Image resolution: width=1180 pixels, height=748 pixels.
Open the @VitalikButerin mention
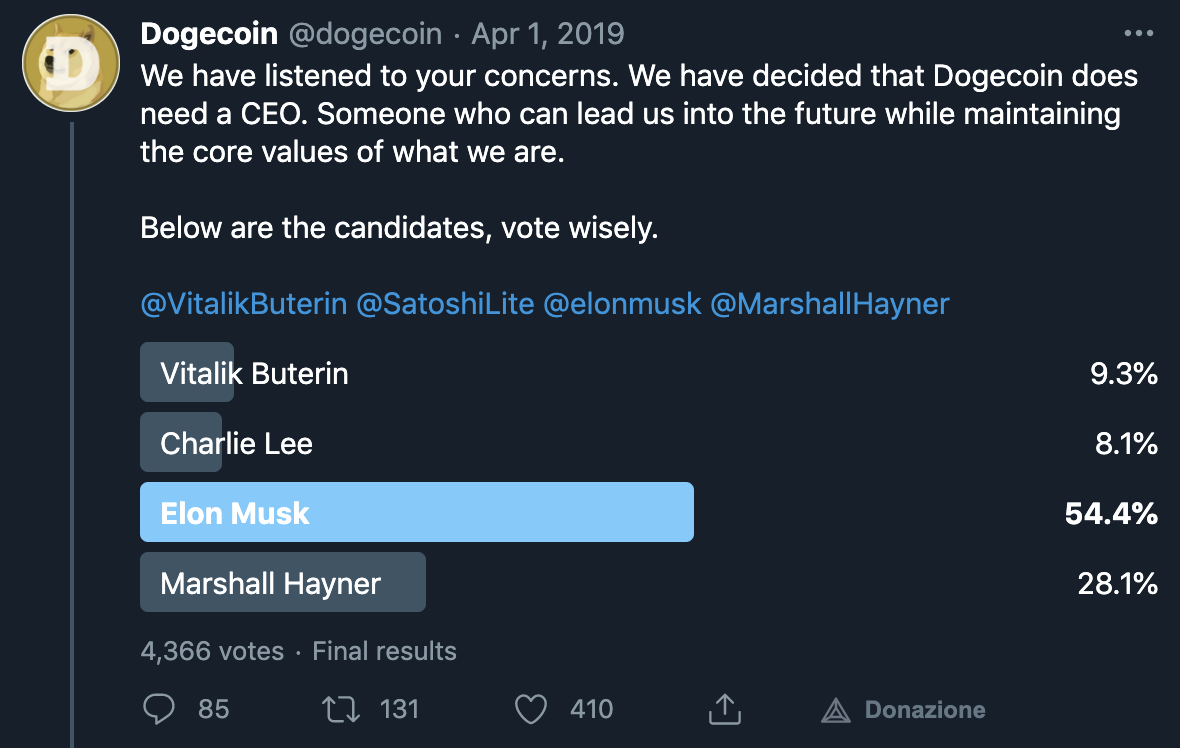244,304
